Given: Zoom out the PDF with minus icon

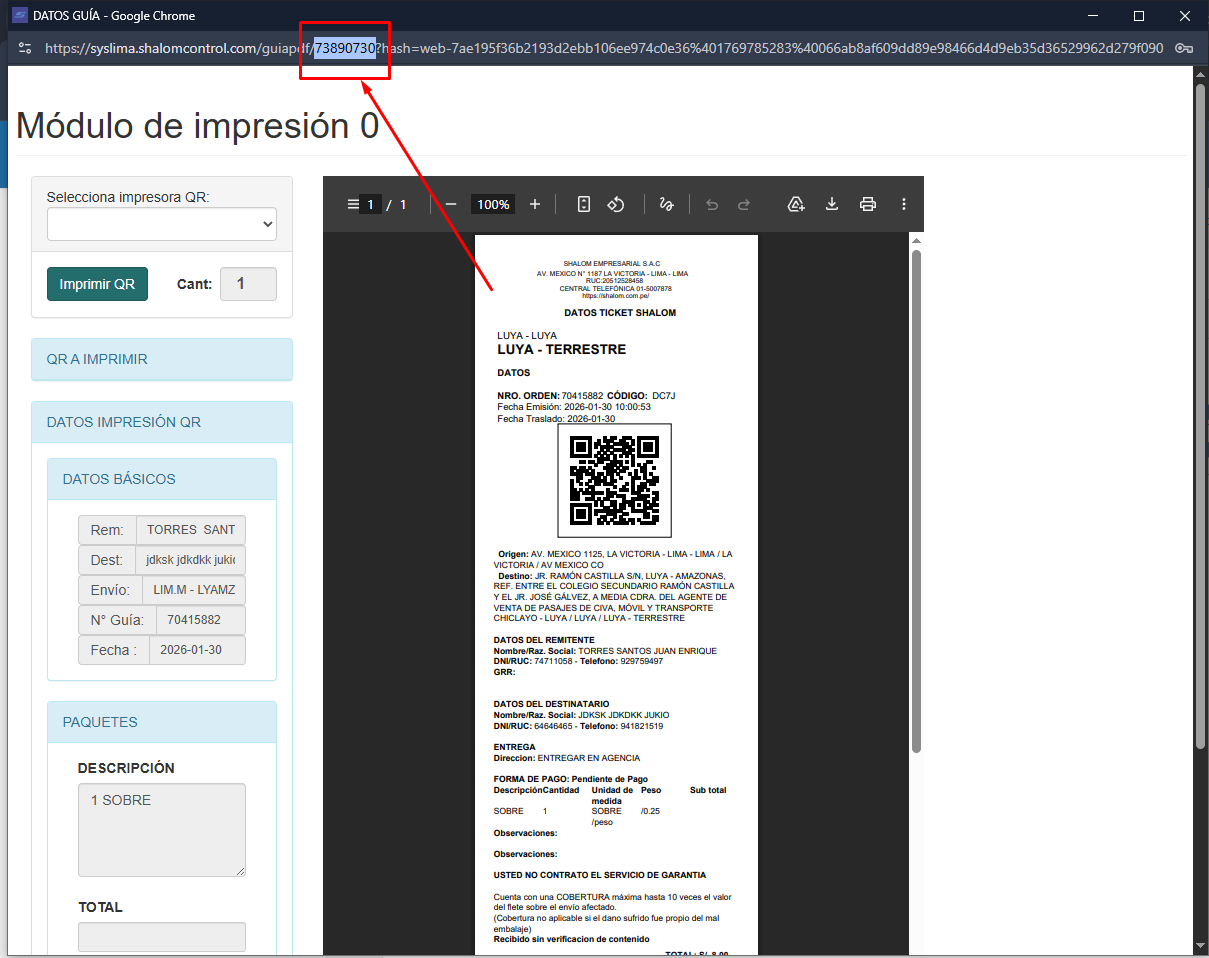Looking at the screenshot, I should tap(451, 204).
